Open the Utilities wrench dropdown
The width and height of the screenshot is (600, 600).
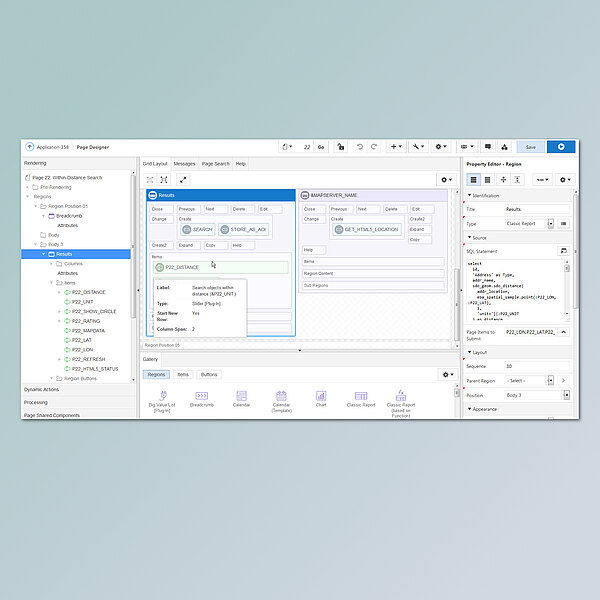coord(419,147)
